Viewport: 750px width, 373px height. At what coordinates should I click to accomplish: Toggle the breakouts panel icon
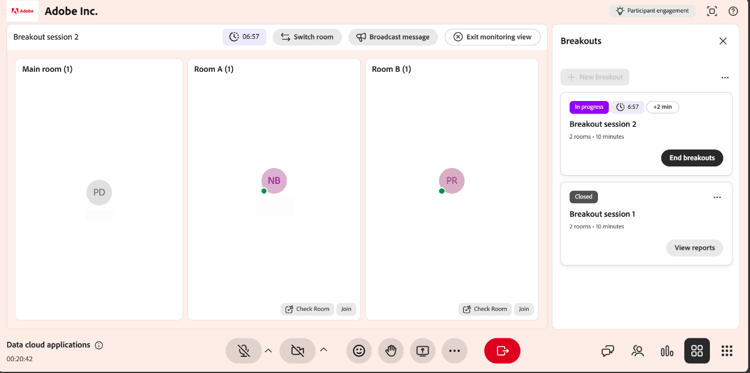[x=697, y=351]
